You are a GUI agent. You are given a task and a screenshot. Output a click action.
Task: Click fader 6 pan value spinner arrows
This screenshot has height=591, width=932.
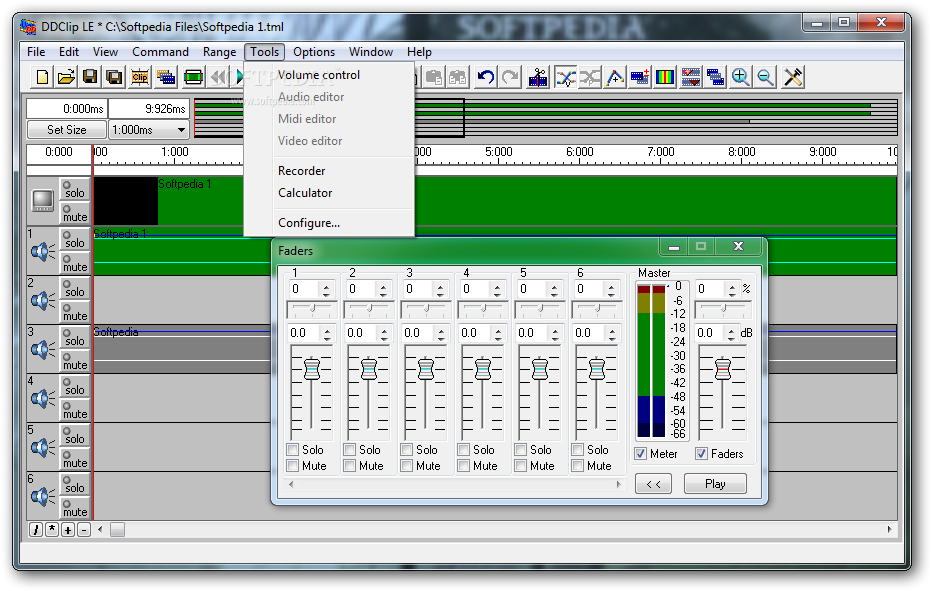point(611,290)
